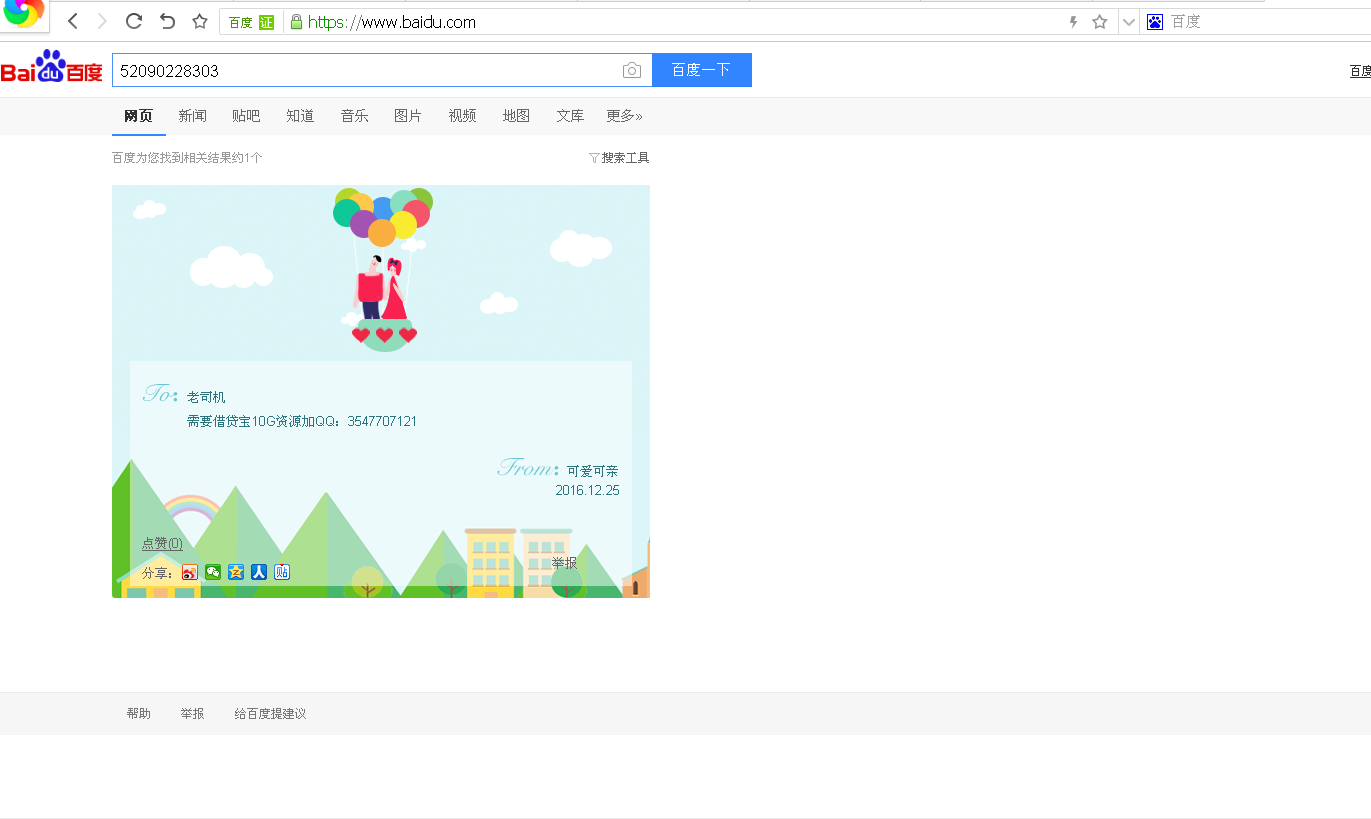The width and height of the screenshot is (1371, 819).
Task: Toggle the bookmark star in the address bar
Action: [1099, 21]
